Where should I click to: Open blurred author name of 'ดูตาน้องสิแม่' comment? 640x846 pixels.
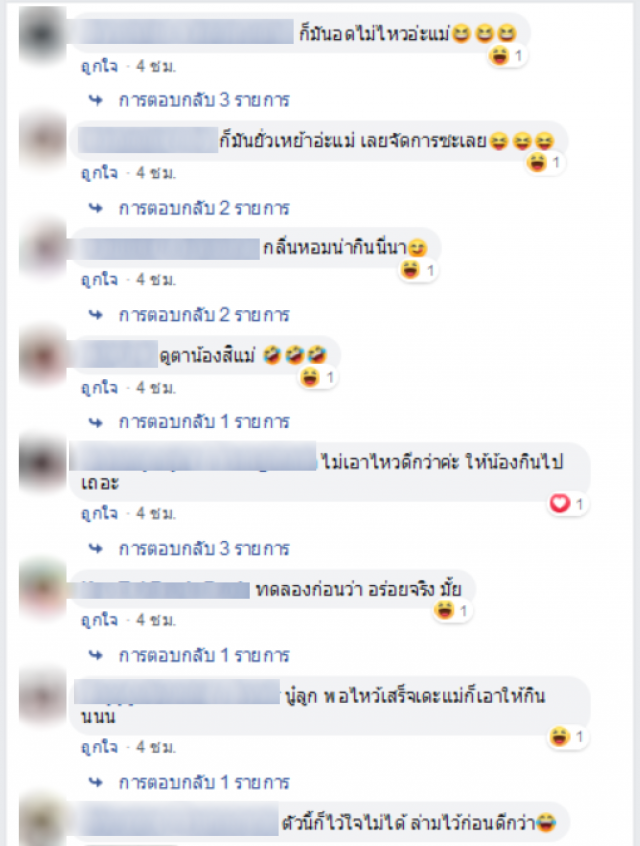(114, 354)
